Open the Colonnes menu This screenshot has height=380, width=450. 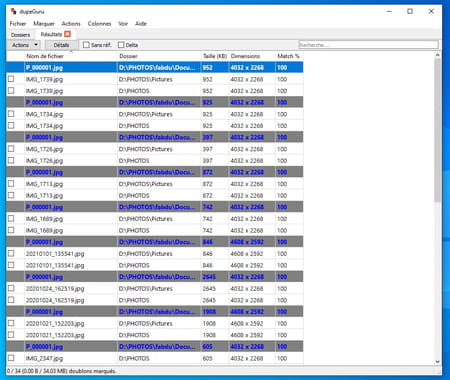(99, 24)
